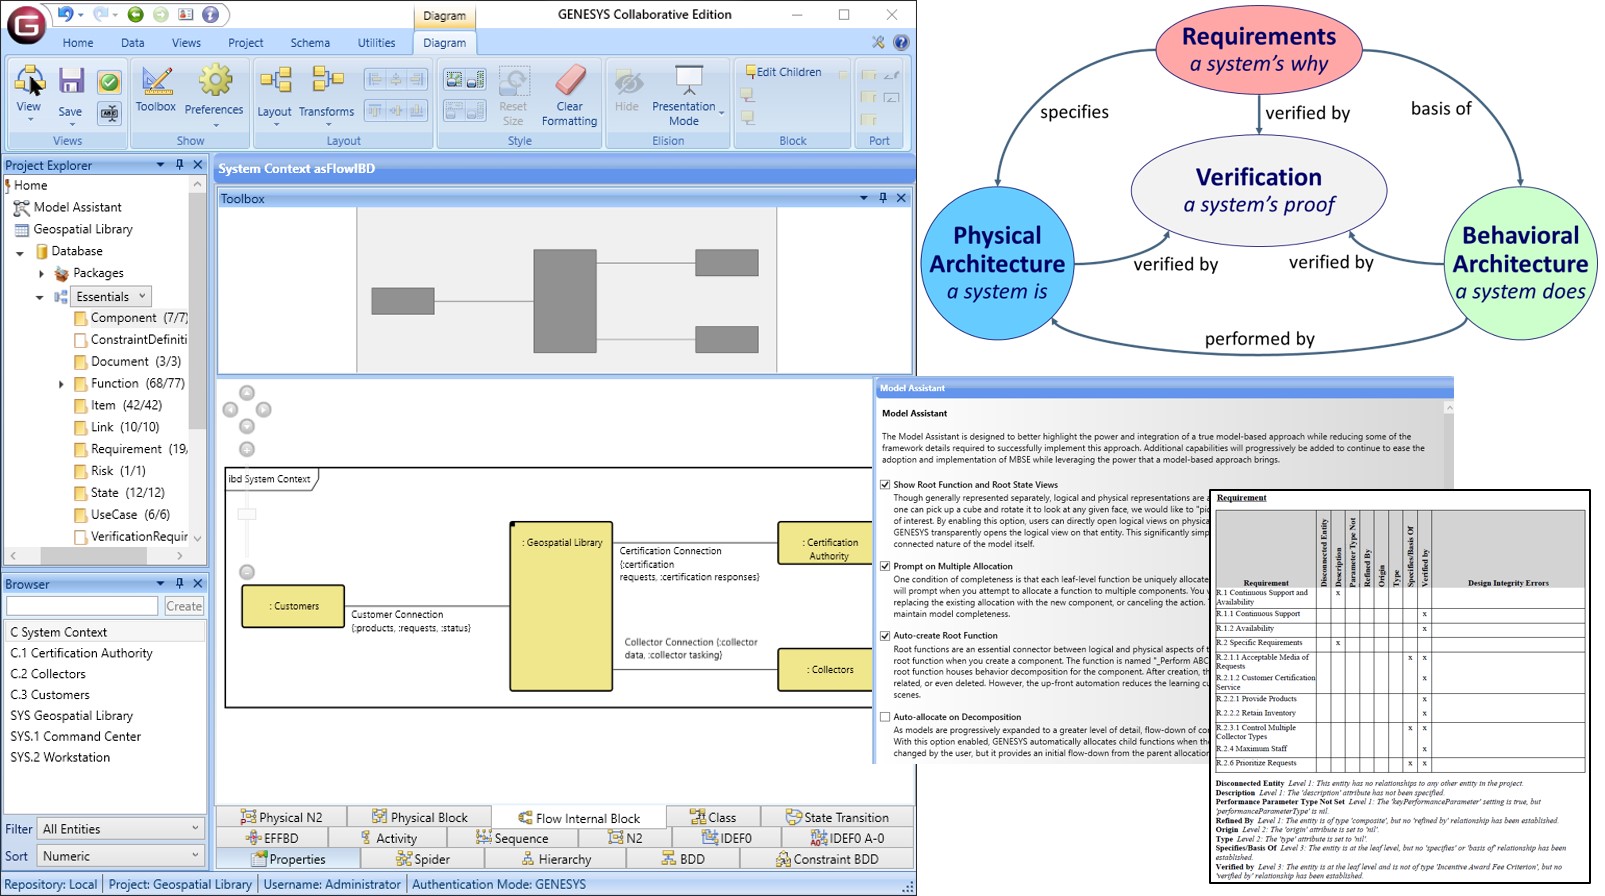Click the Browser search input field
Screen dimensions: 1605x896
pos(82,606)
